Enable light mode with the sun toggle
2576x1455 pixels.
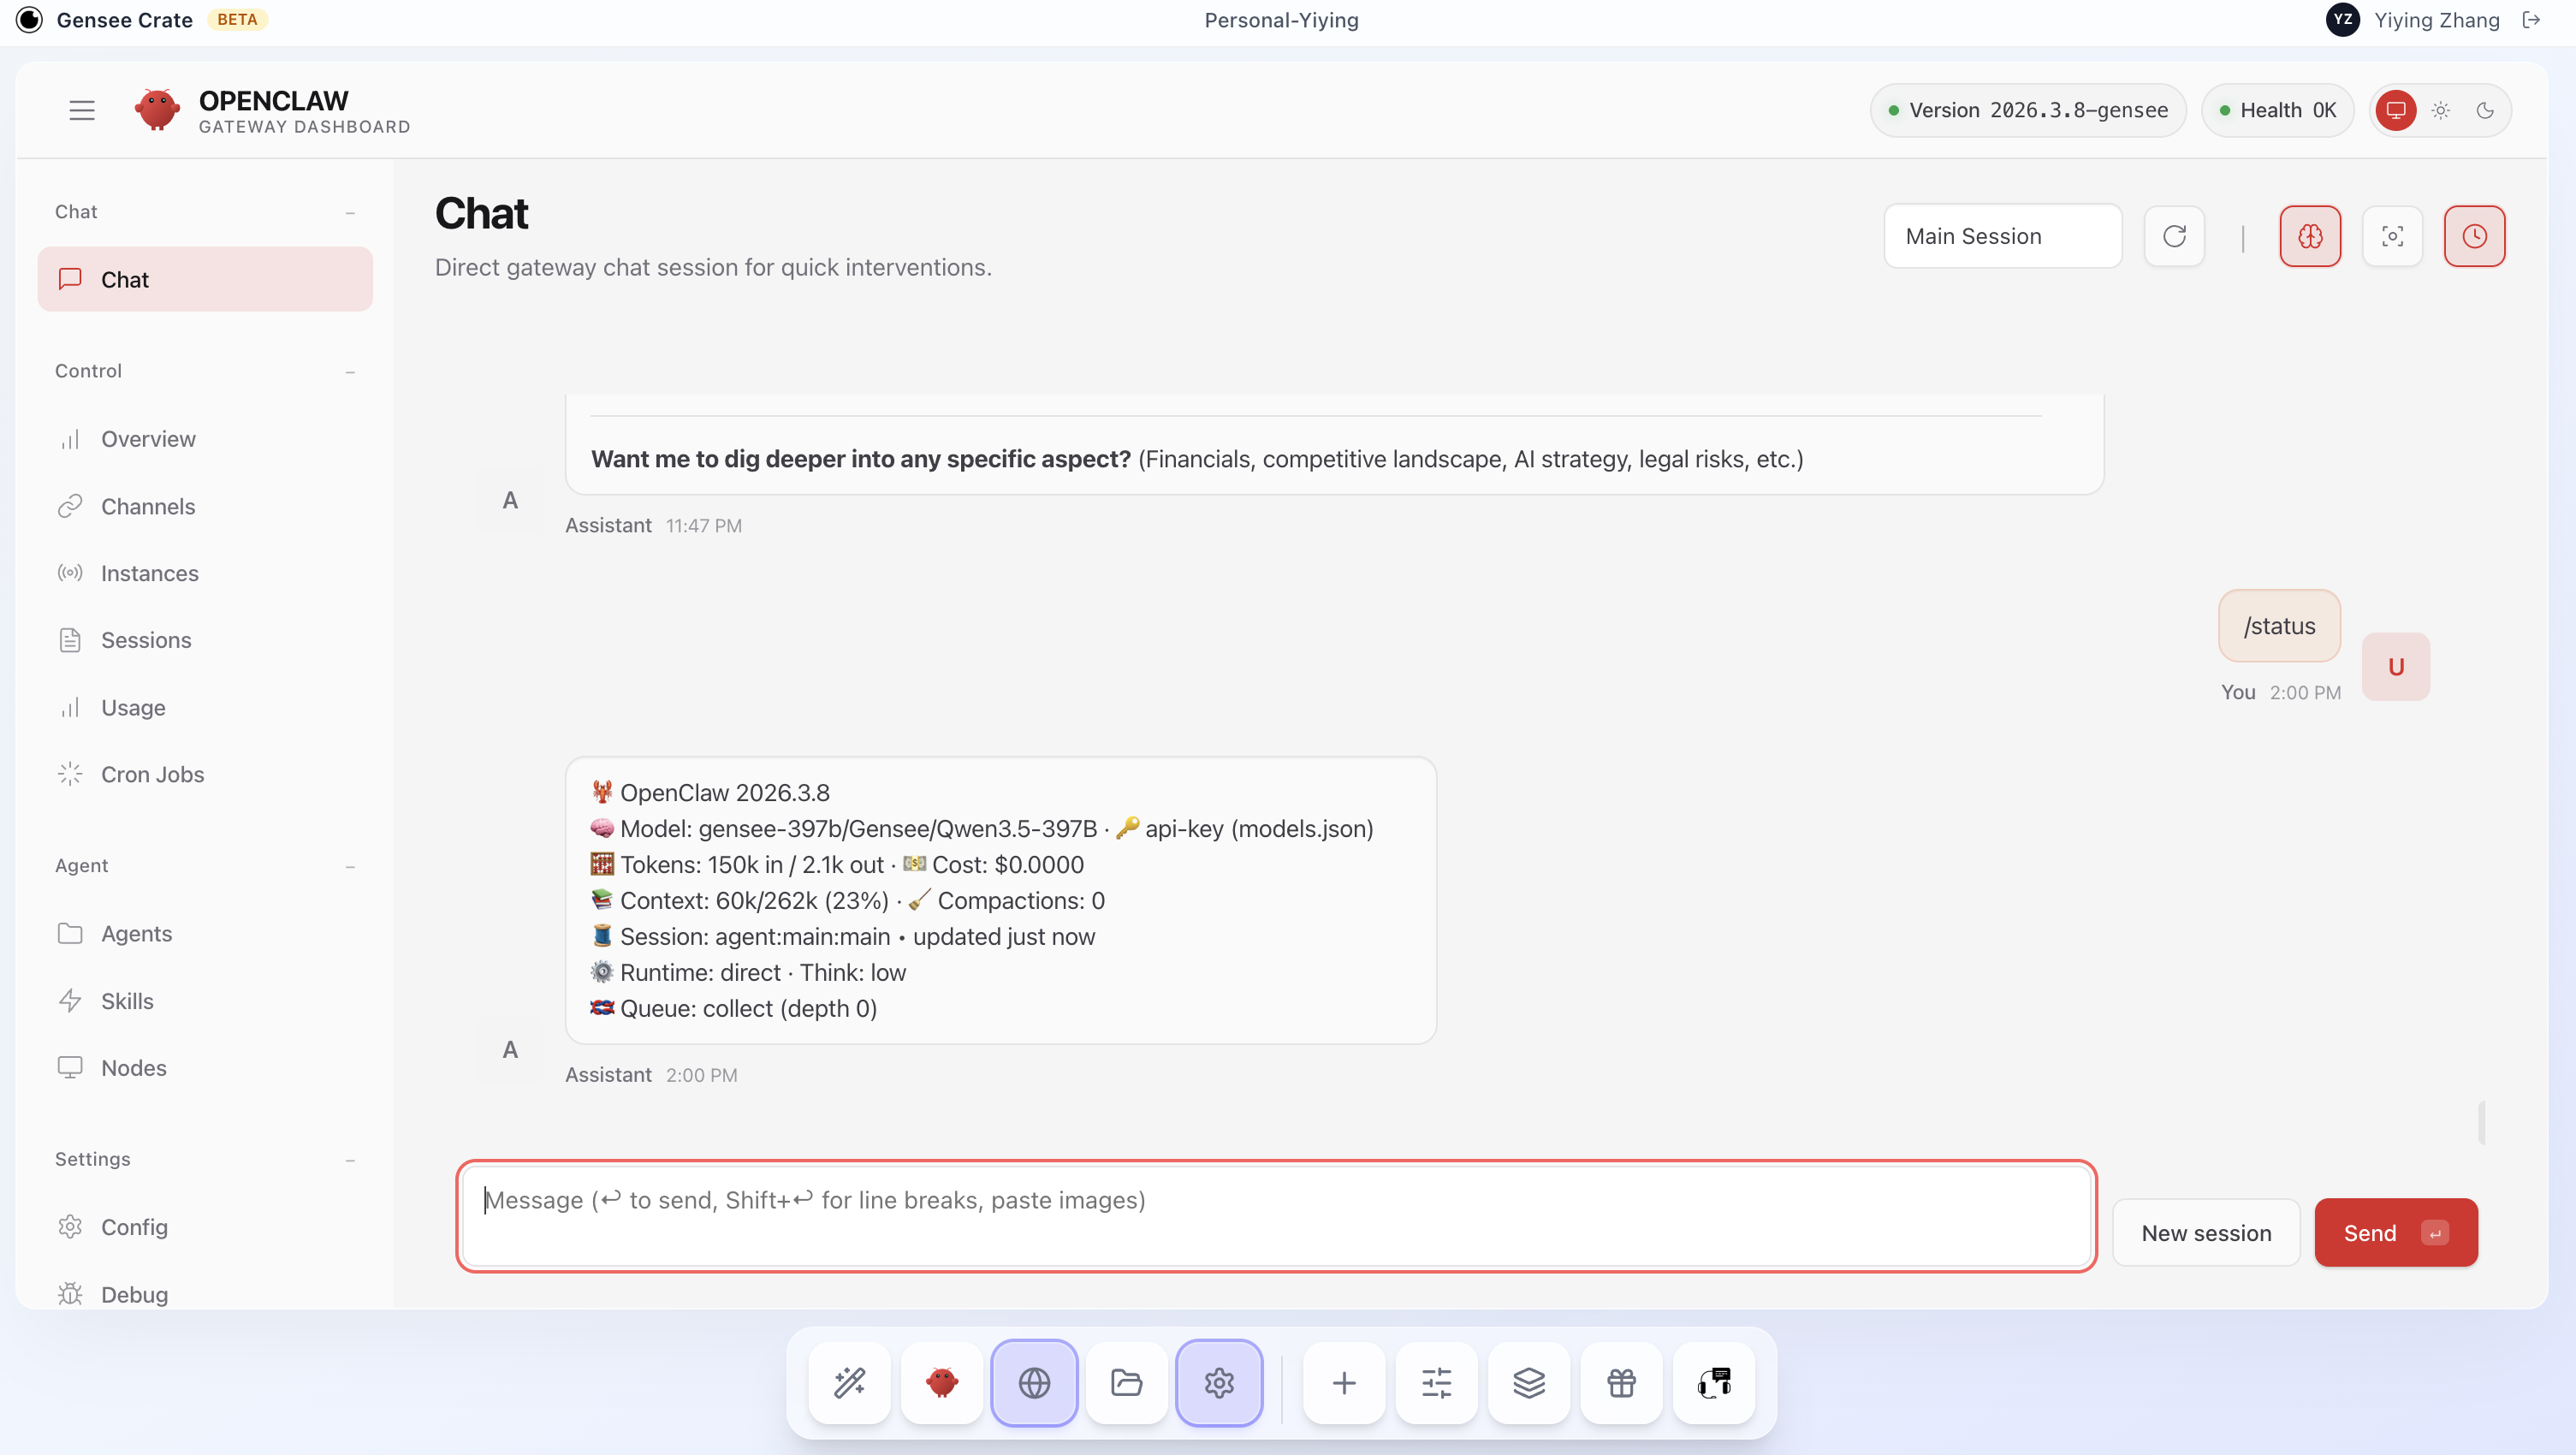(2441, 110)
